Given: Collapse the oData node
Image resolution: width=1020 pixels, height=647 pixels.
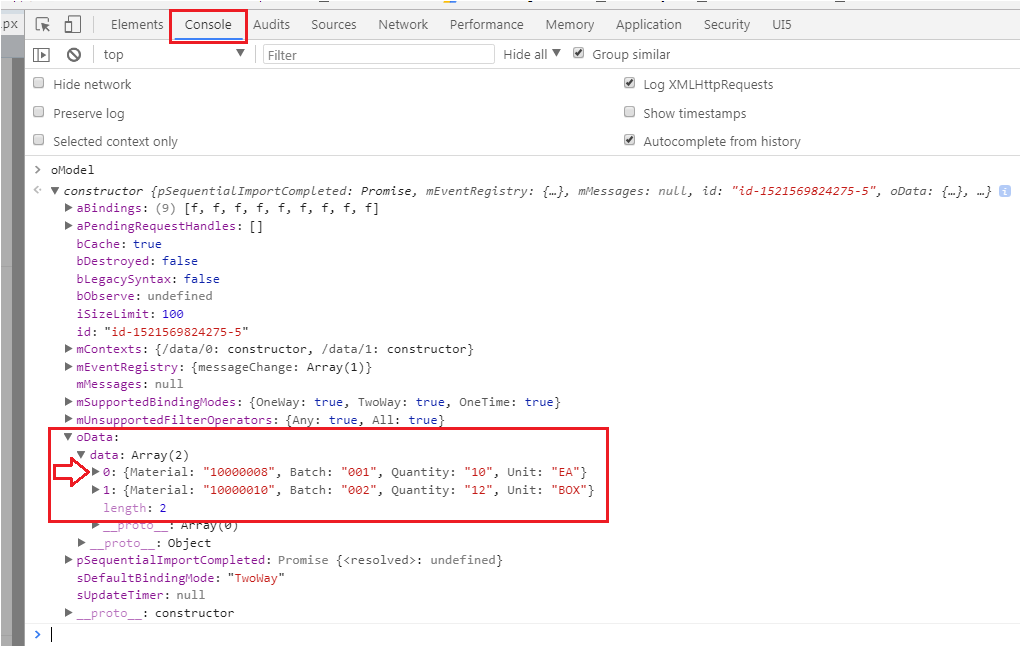Looking at the screenshot, I should (68, 437).
